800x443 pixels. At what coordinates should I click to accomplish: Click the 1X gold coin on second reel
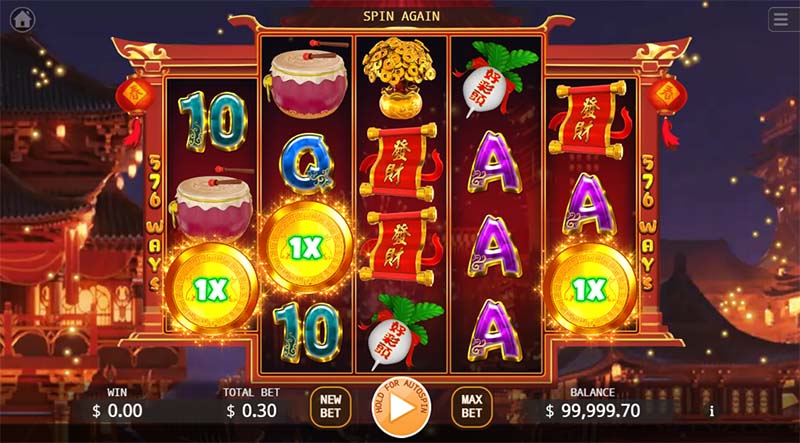[306, 248]
